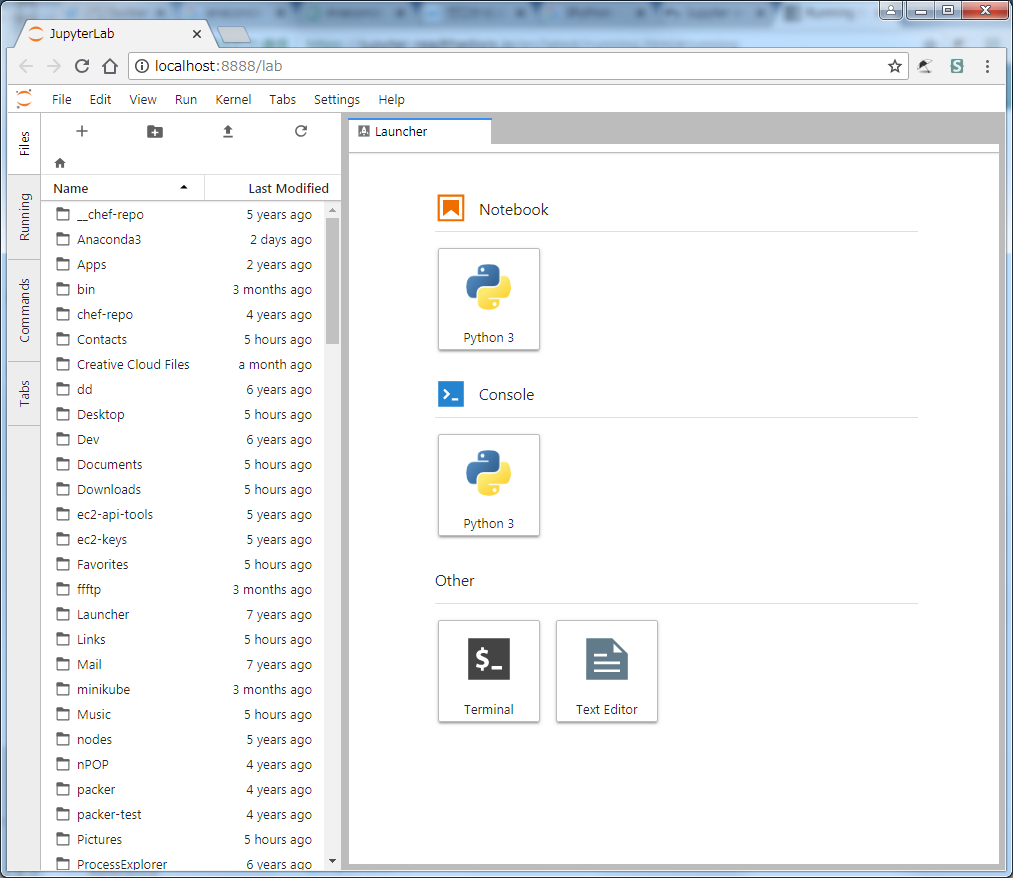Click the browser back arrow
The height and width of the screenshot is (878, 1013).
point(26,66)
